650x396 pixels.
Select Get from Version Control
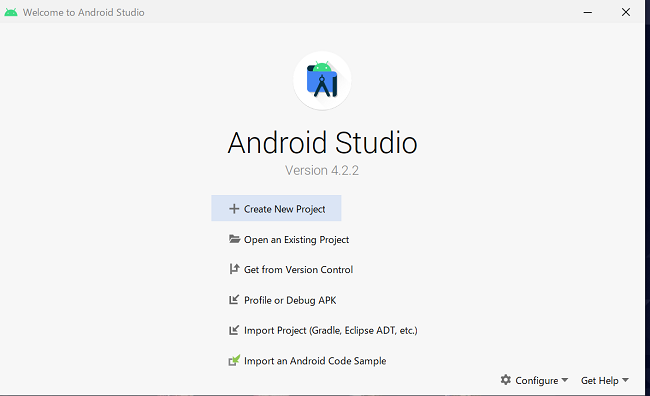pyautogui.click(x=291, y=270)
